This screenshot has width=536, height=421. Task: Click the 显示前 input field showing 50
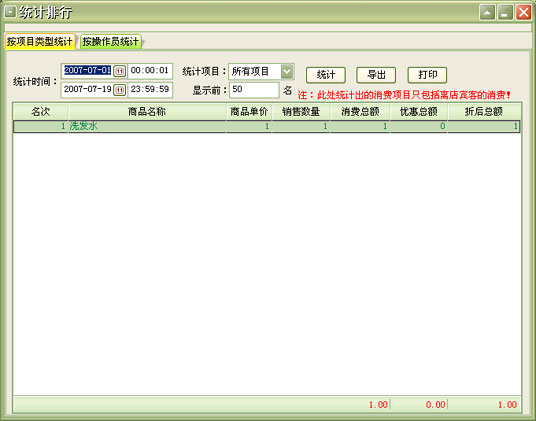[254, 90]
